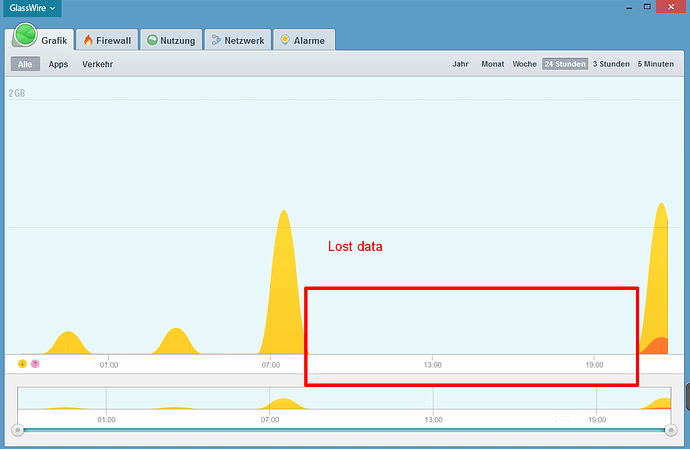Set time range to Monat

pos(492,64)
